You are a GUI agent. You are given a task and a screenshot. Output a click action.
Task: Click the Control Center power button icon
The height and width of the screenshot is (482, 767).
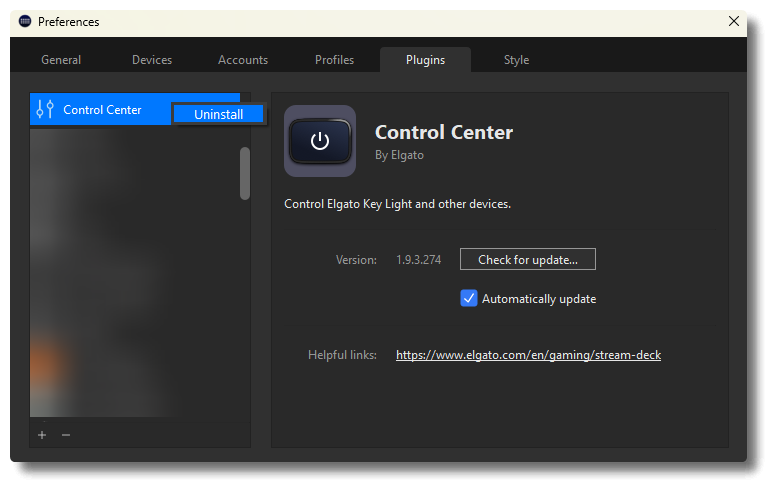coord(320,141)
